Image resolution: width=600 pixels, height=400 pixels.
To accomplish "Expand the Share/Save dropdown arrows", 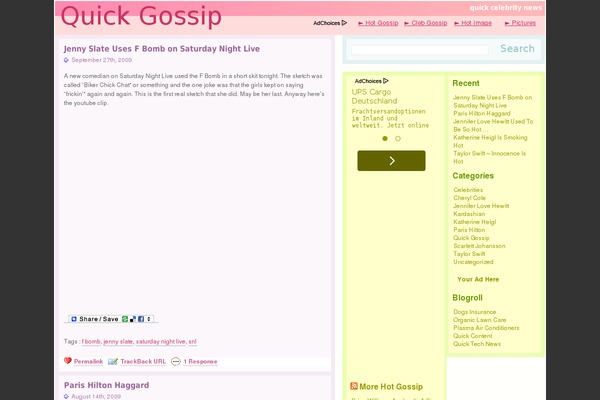I will pos(149,319).
